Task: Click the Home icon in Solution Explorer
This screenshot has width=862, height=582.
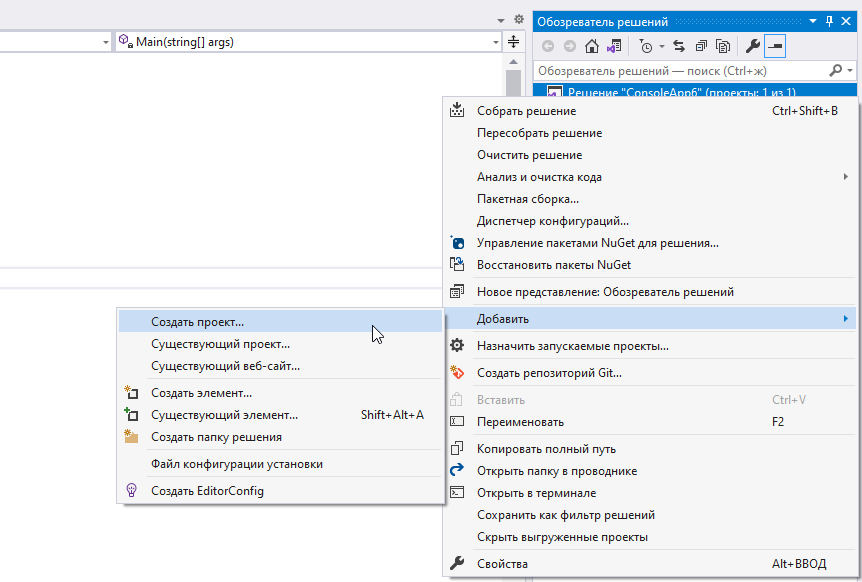Action: pos(592,46)
